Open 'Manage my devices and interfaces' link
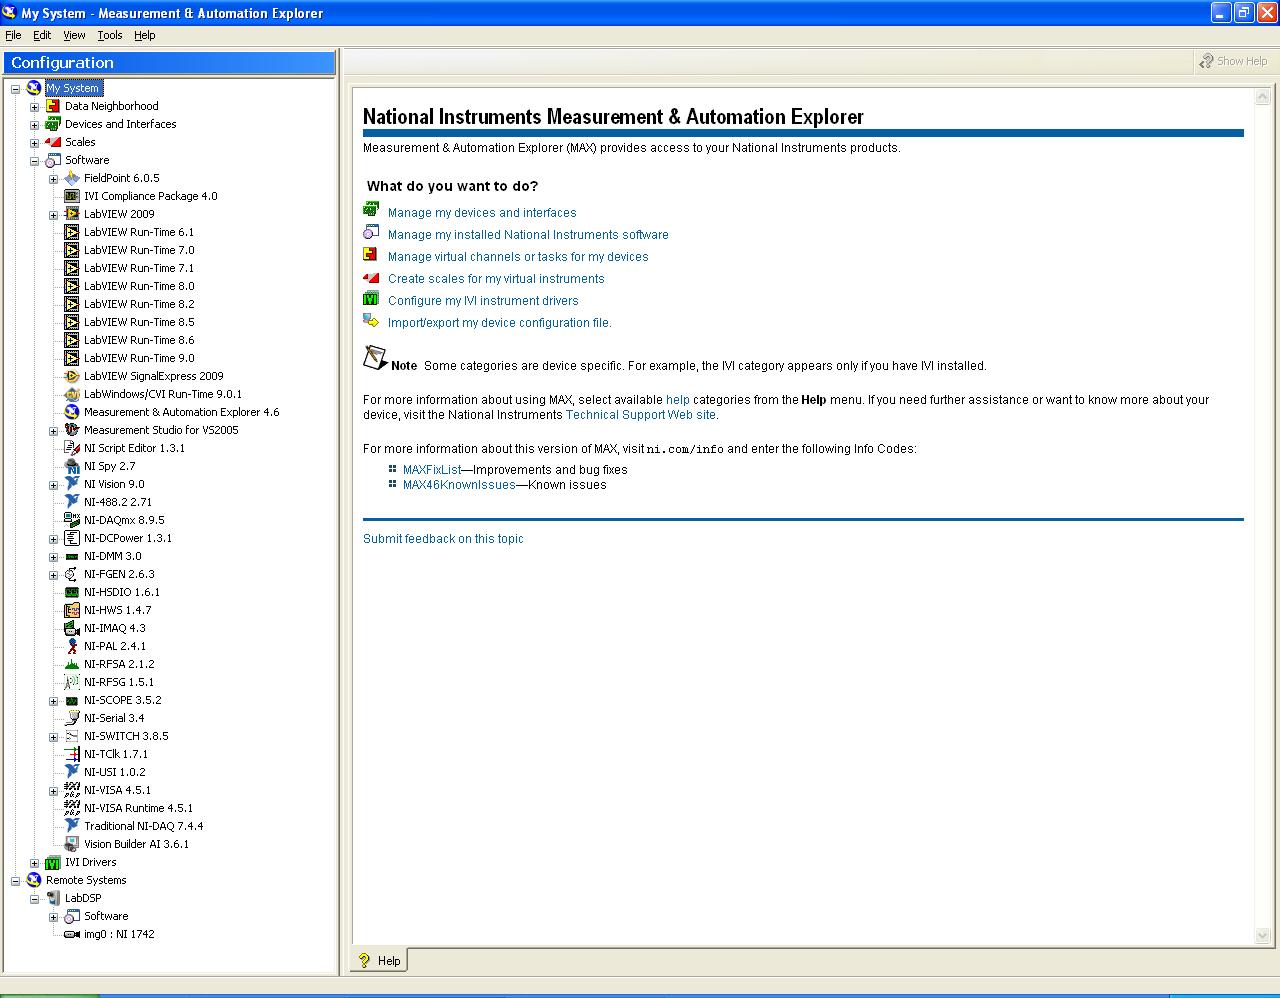The height and width of the screenshot is (998, 1280). 482,213
